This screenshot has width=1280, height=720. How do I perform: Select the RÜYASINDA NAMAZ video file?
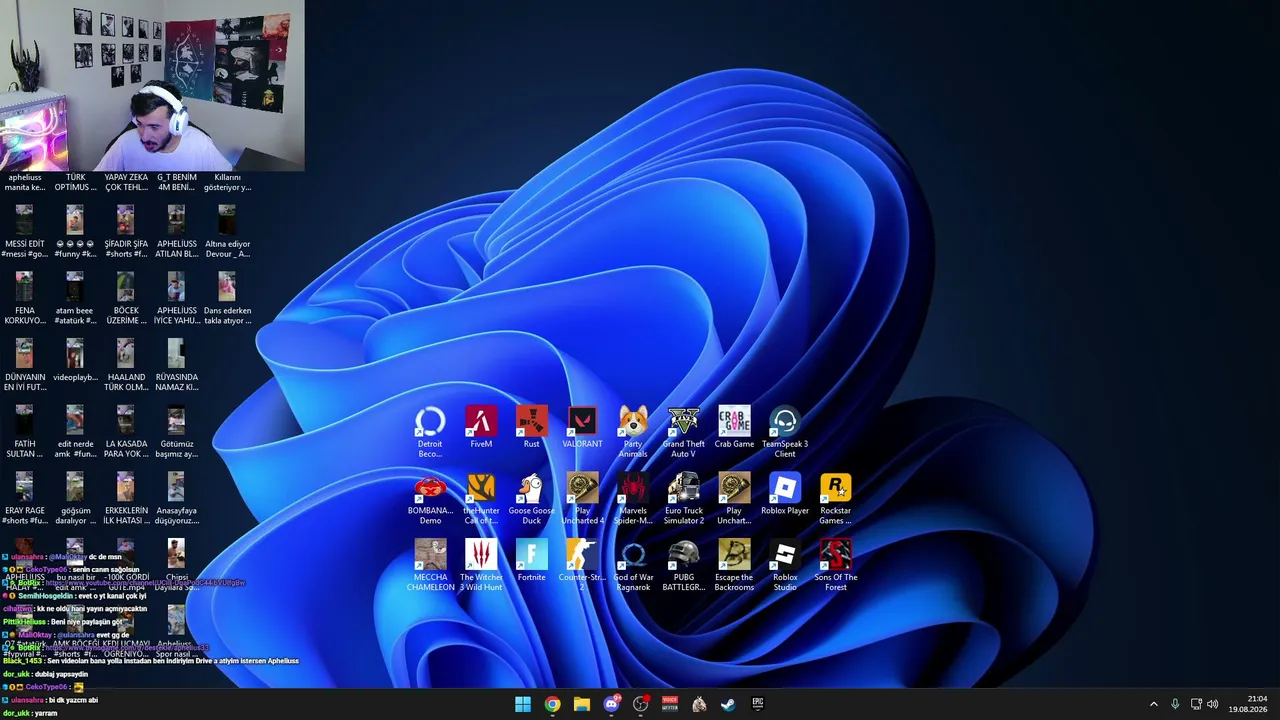pyautogui.click(x=176, y=366)
